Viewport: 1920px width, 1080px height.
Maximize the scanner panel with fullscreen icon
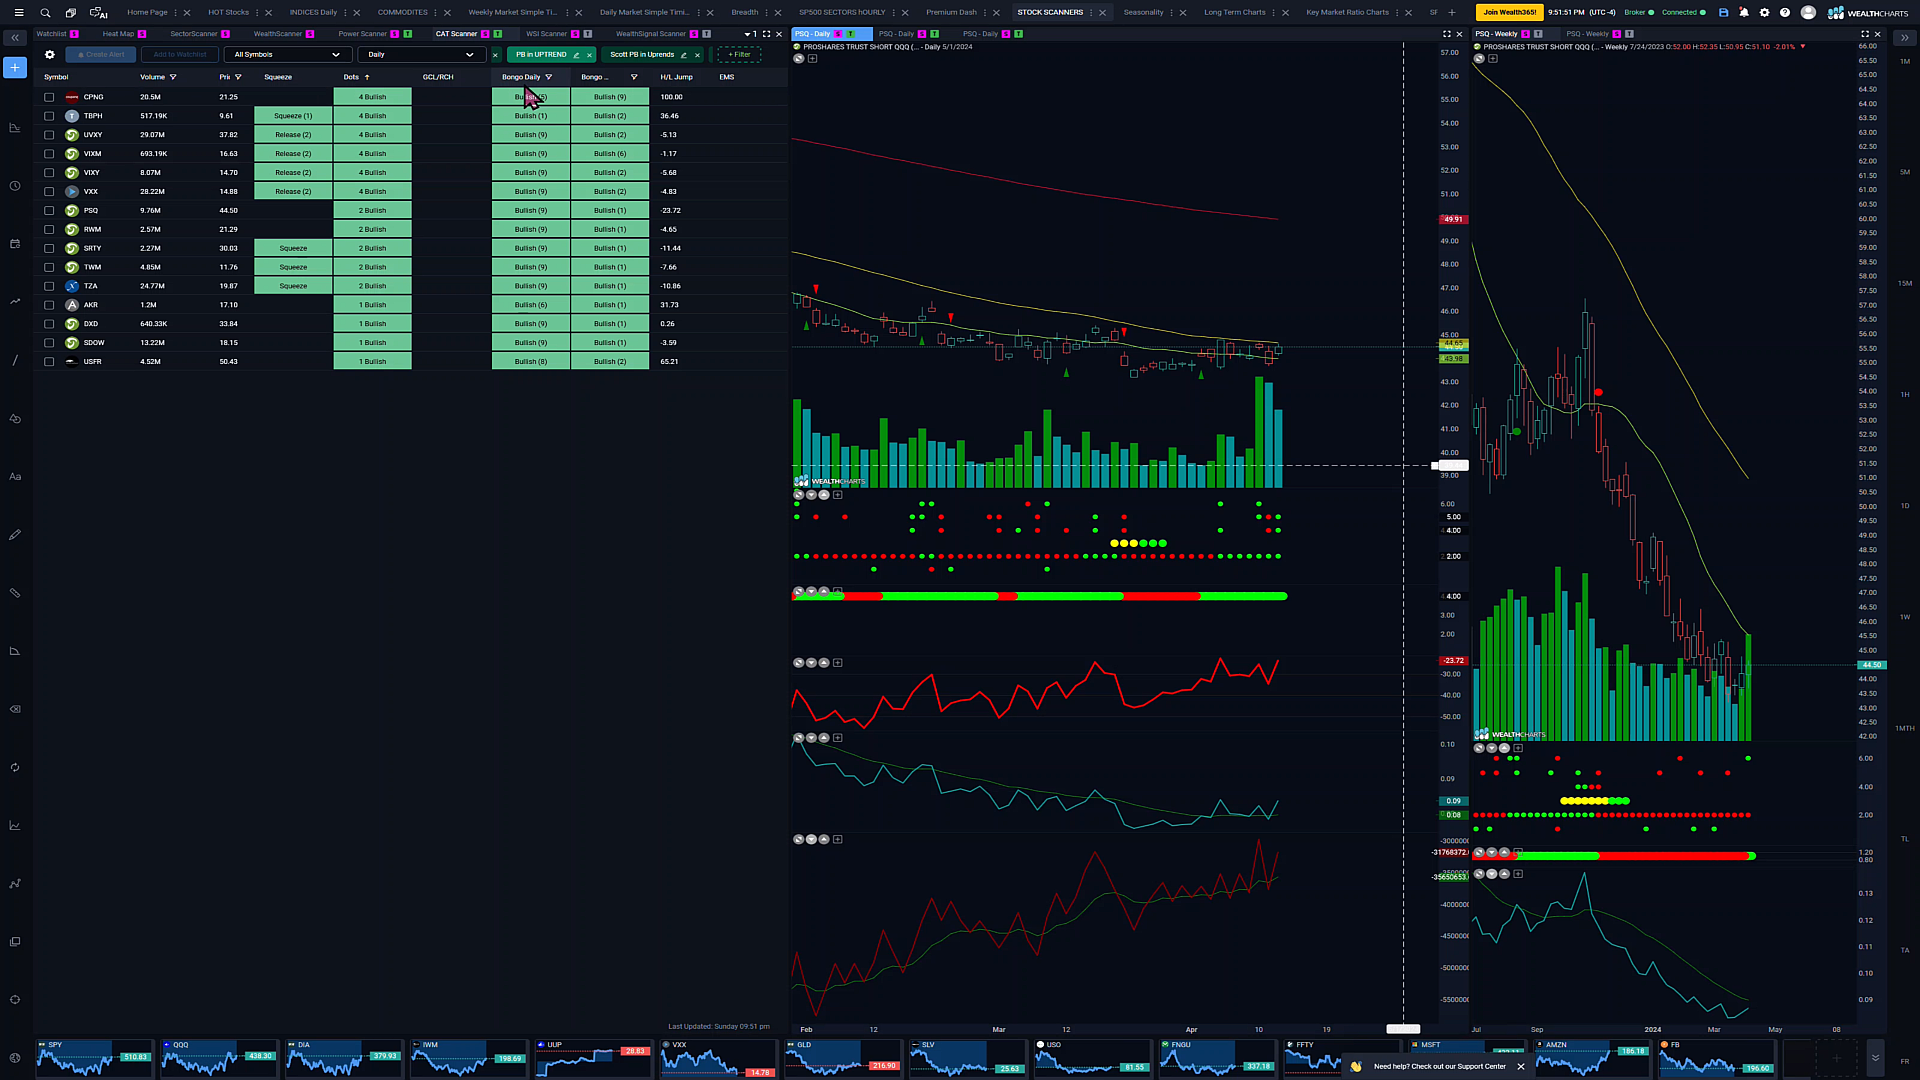pos(767,34)
